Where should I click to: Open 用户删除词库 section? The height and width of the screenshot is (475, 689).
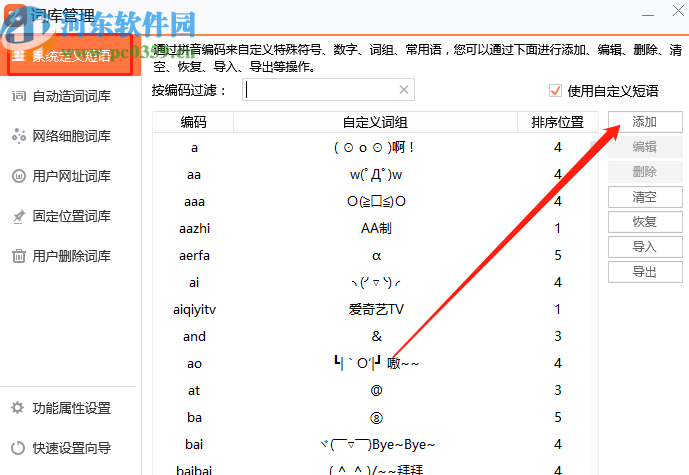pos(70,256)
